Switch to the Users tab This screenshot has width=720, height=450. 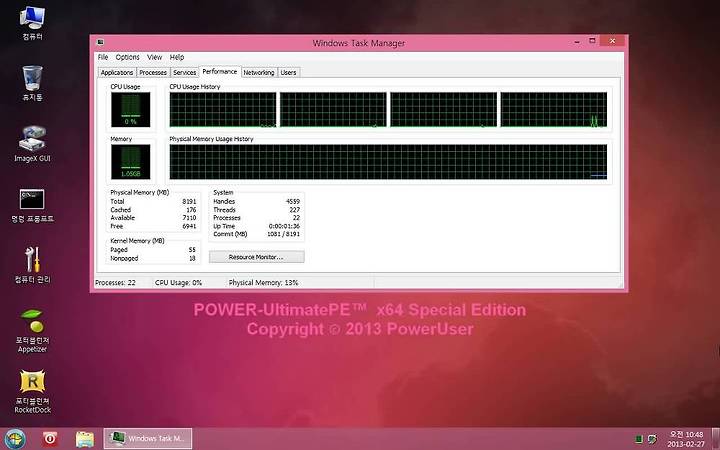(x=288, y=73)
